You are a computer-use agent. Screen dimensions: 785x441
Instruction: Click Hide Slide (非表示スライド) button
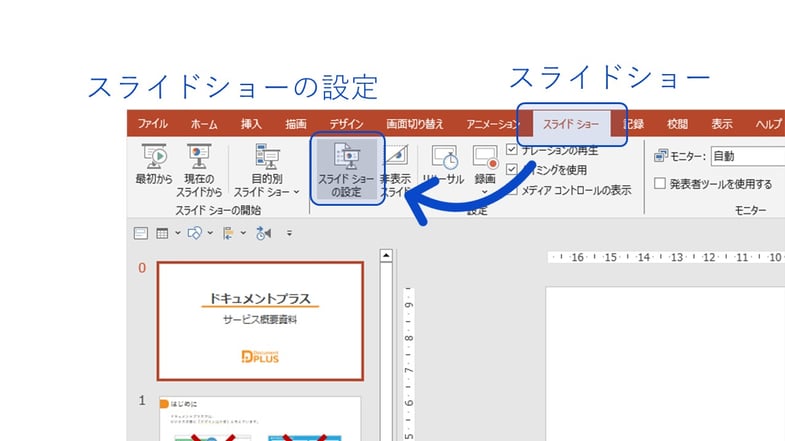click(396, 170)
